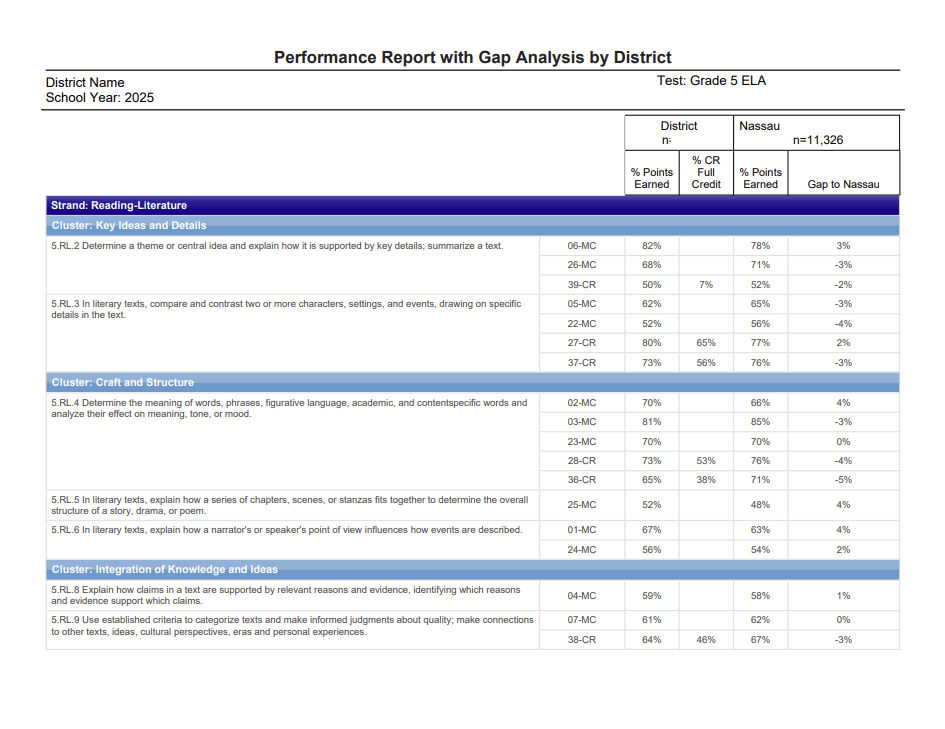Click the 46% CR full credit for 38-CR
The width and height of the screenshot is (945, 729).
point(706,640)
